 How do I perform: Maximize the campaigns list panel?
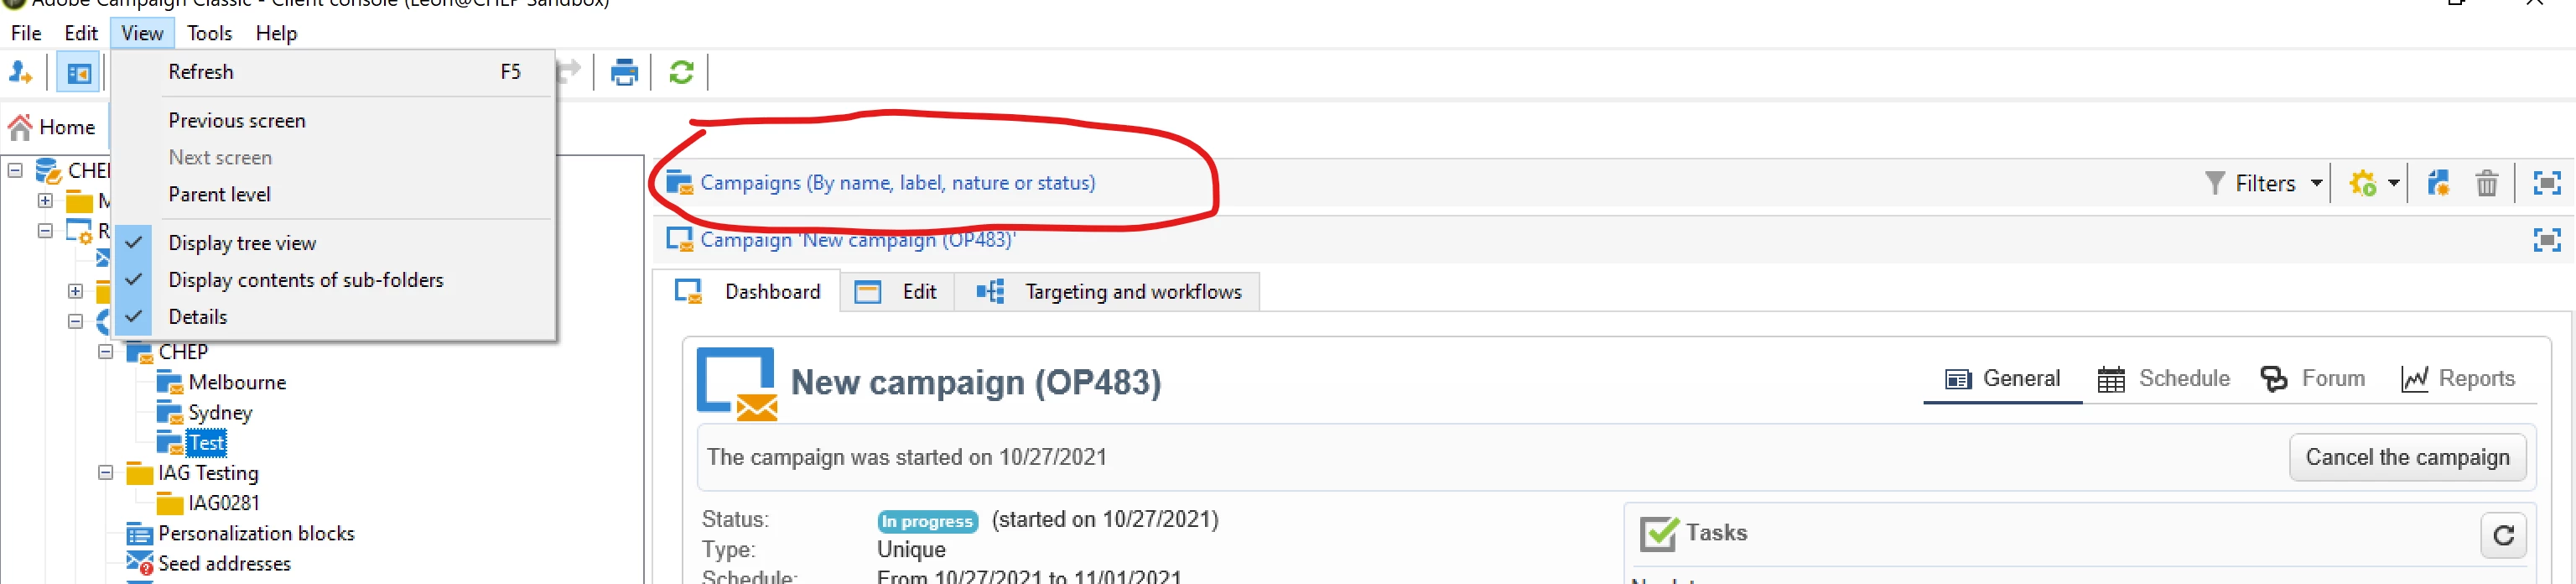2546,183
